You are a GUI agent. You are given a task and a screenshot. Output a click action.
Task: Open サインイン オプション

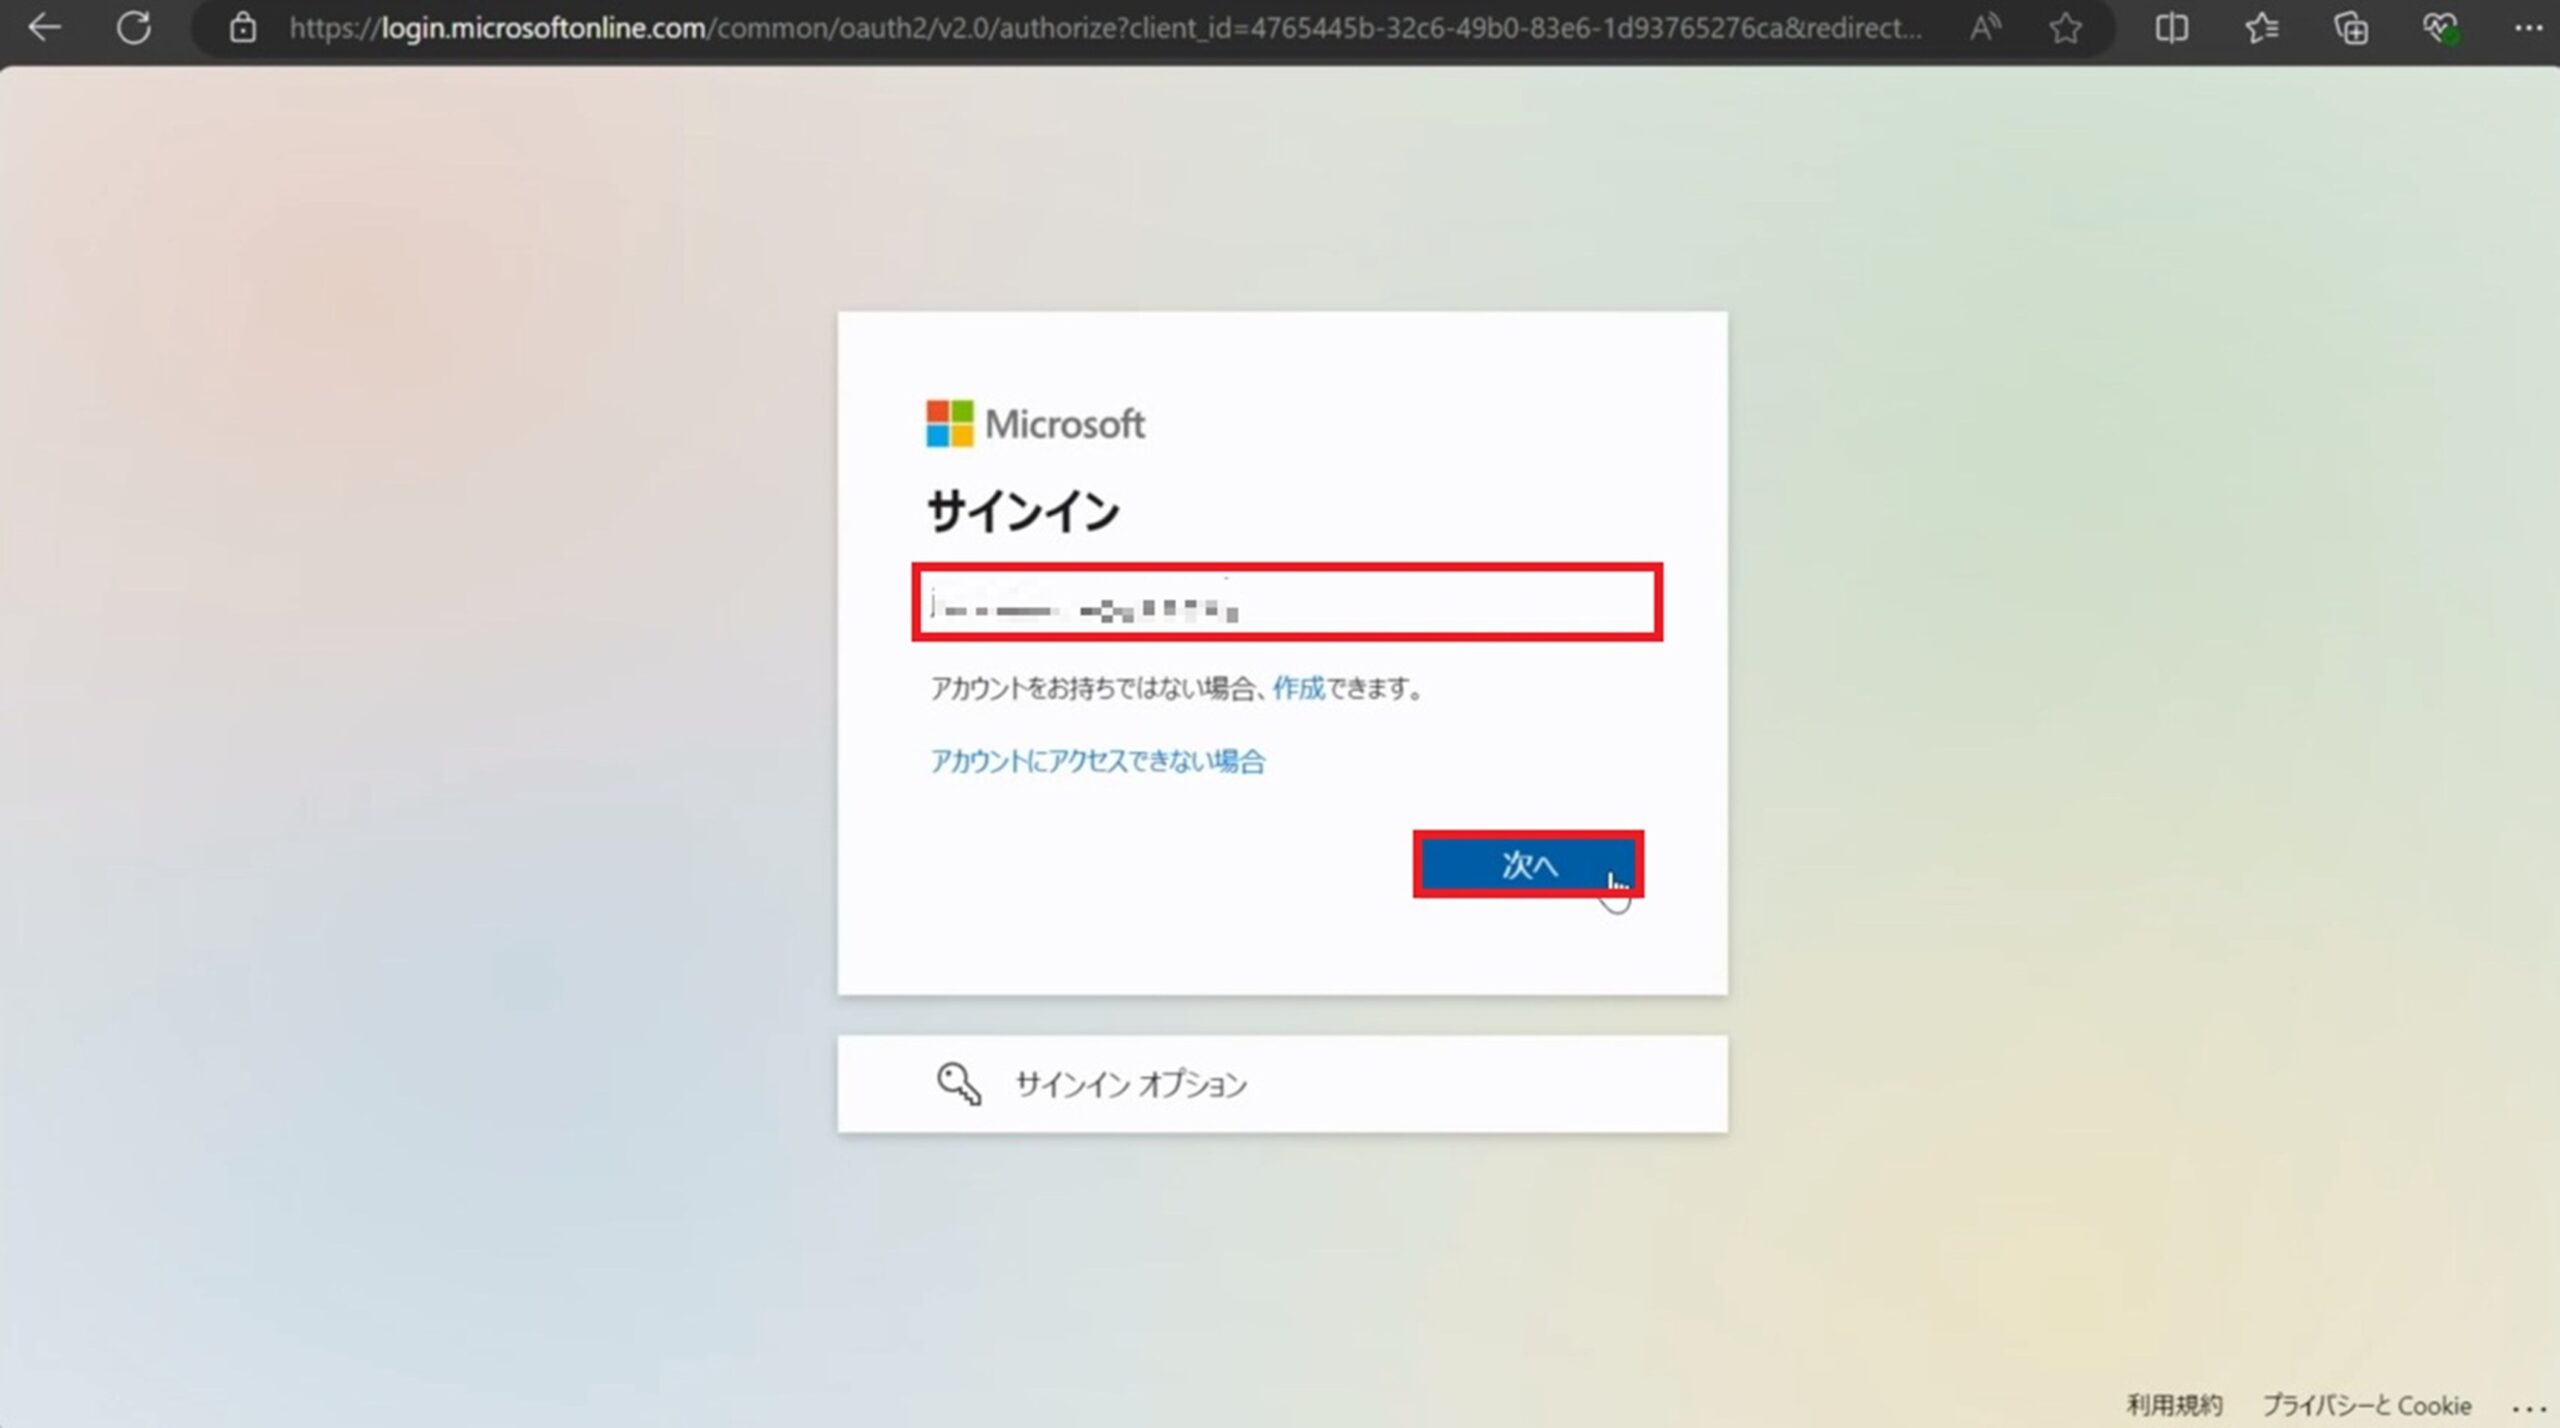[1282, 1084]
